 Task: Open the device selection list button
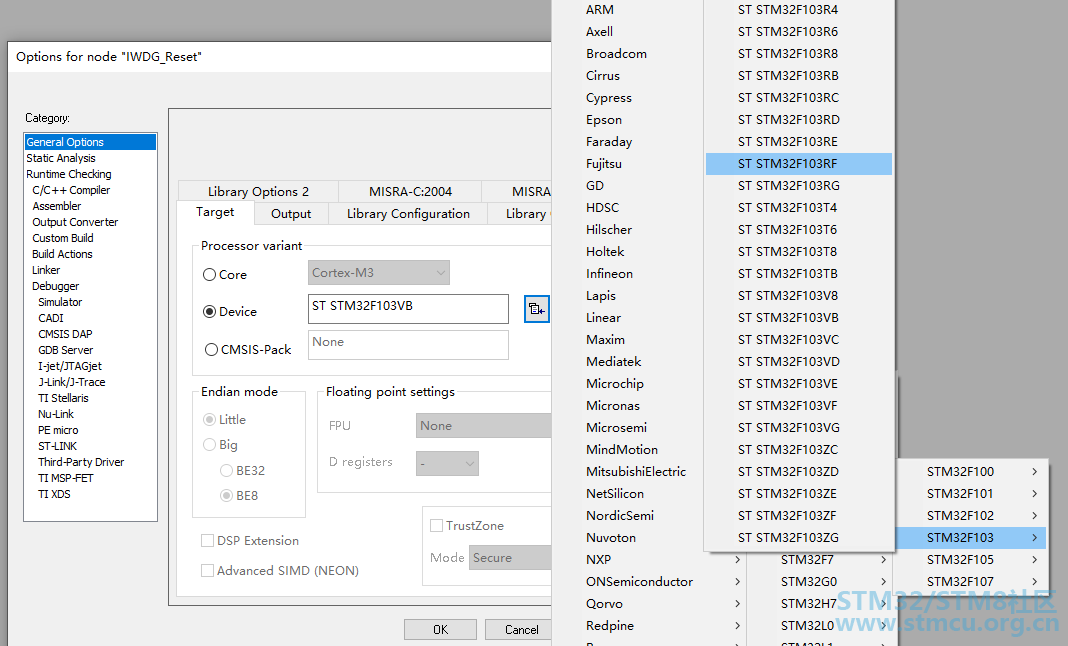click(537, 309)
